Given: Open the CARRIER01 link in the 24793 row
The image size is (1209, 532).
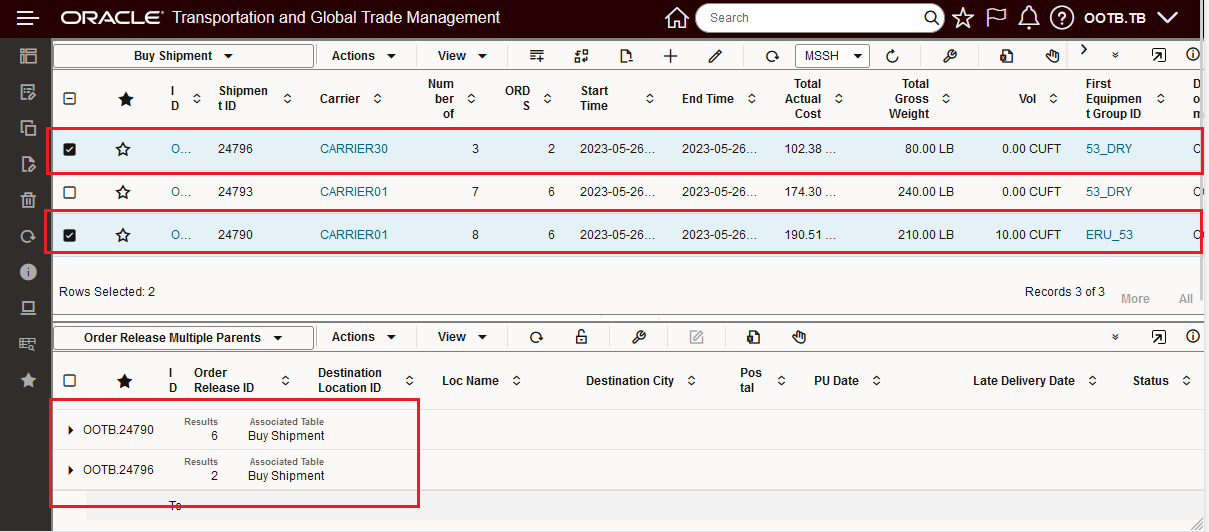Looking at the screenshot, I should (x=354, y=191).
